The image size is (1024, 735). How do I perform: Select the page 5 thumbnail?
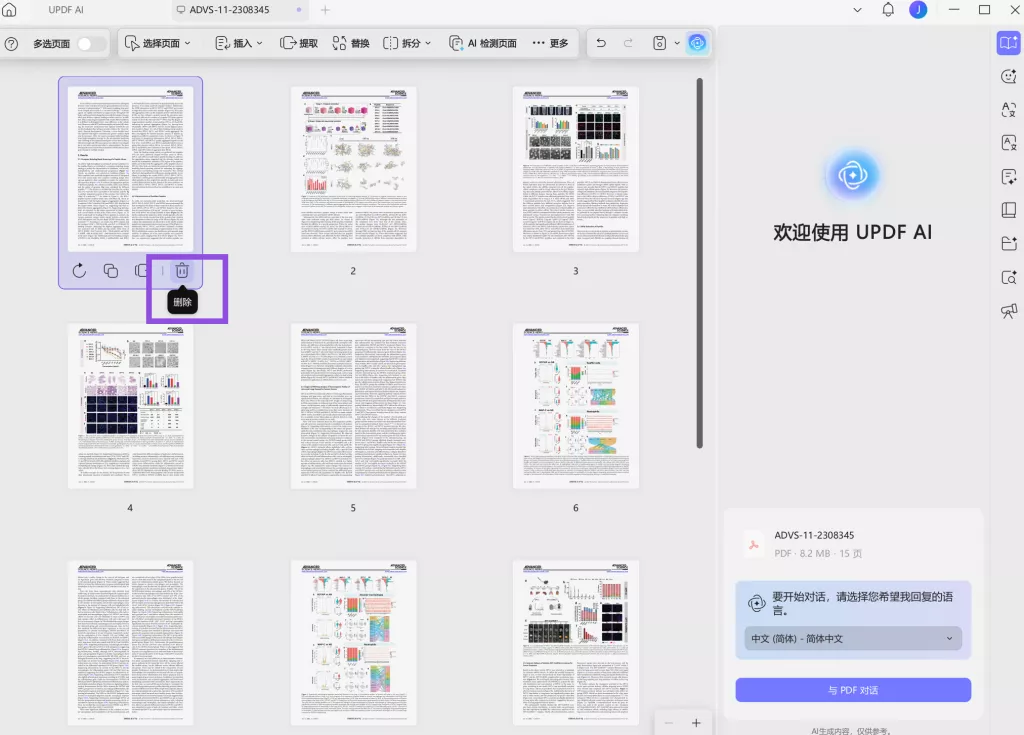point(353,405)
